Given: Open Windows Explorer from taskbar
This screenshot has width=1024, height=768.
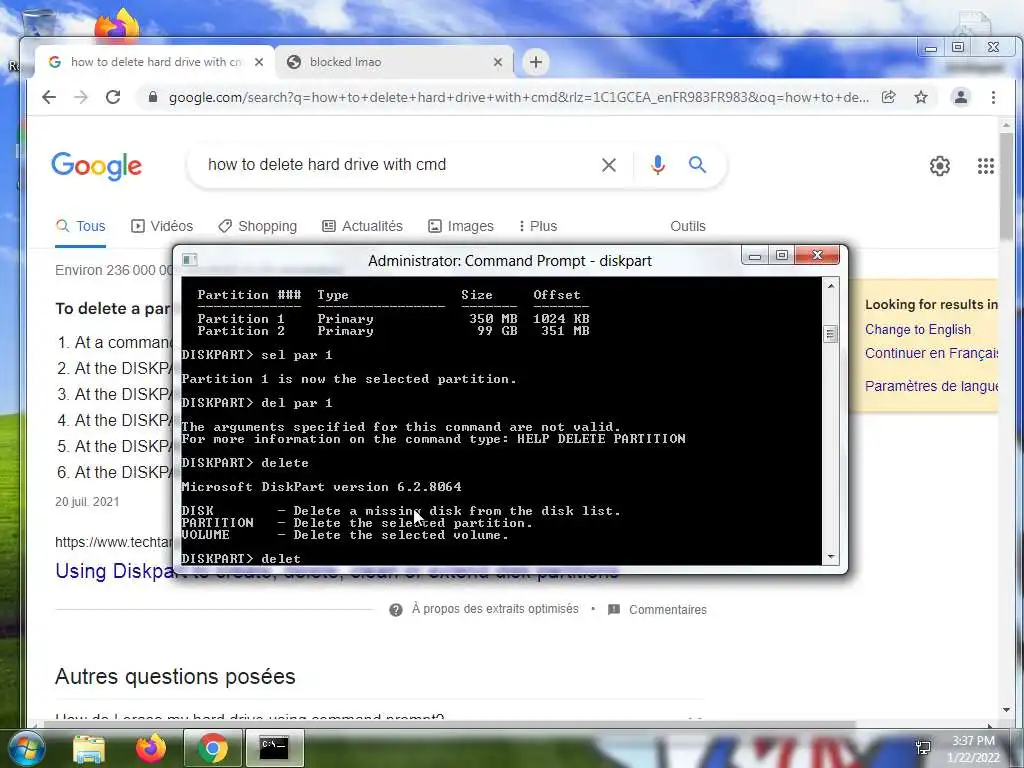Looking at the screenshot, I should pos(89,749).
